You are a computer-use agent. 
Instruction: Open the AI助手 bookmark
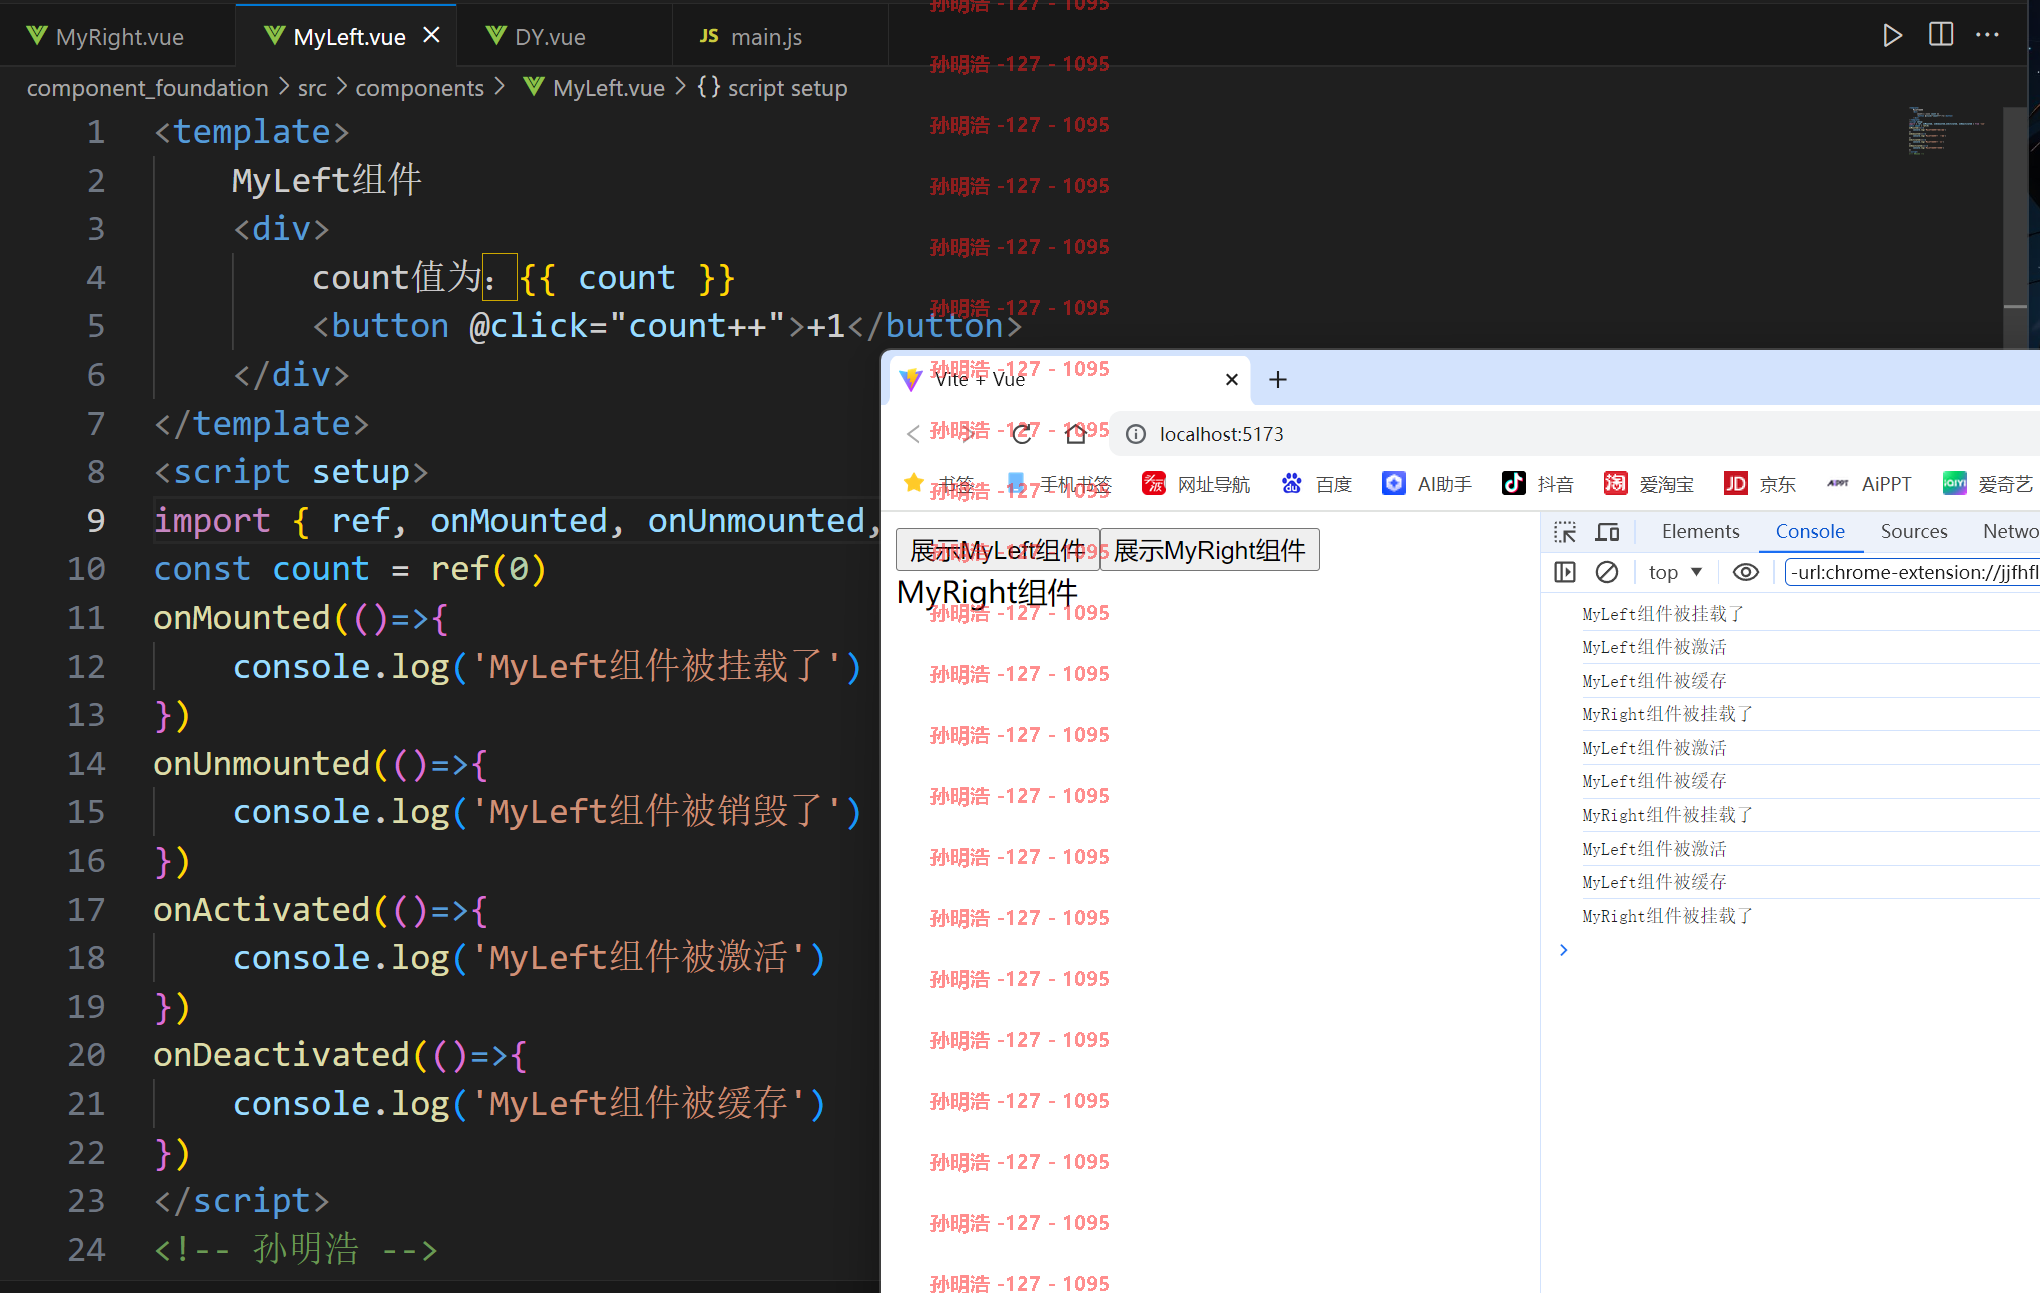pos(1427,484)
